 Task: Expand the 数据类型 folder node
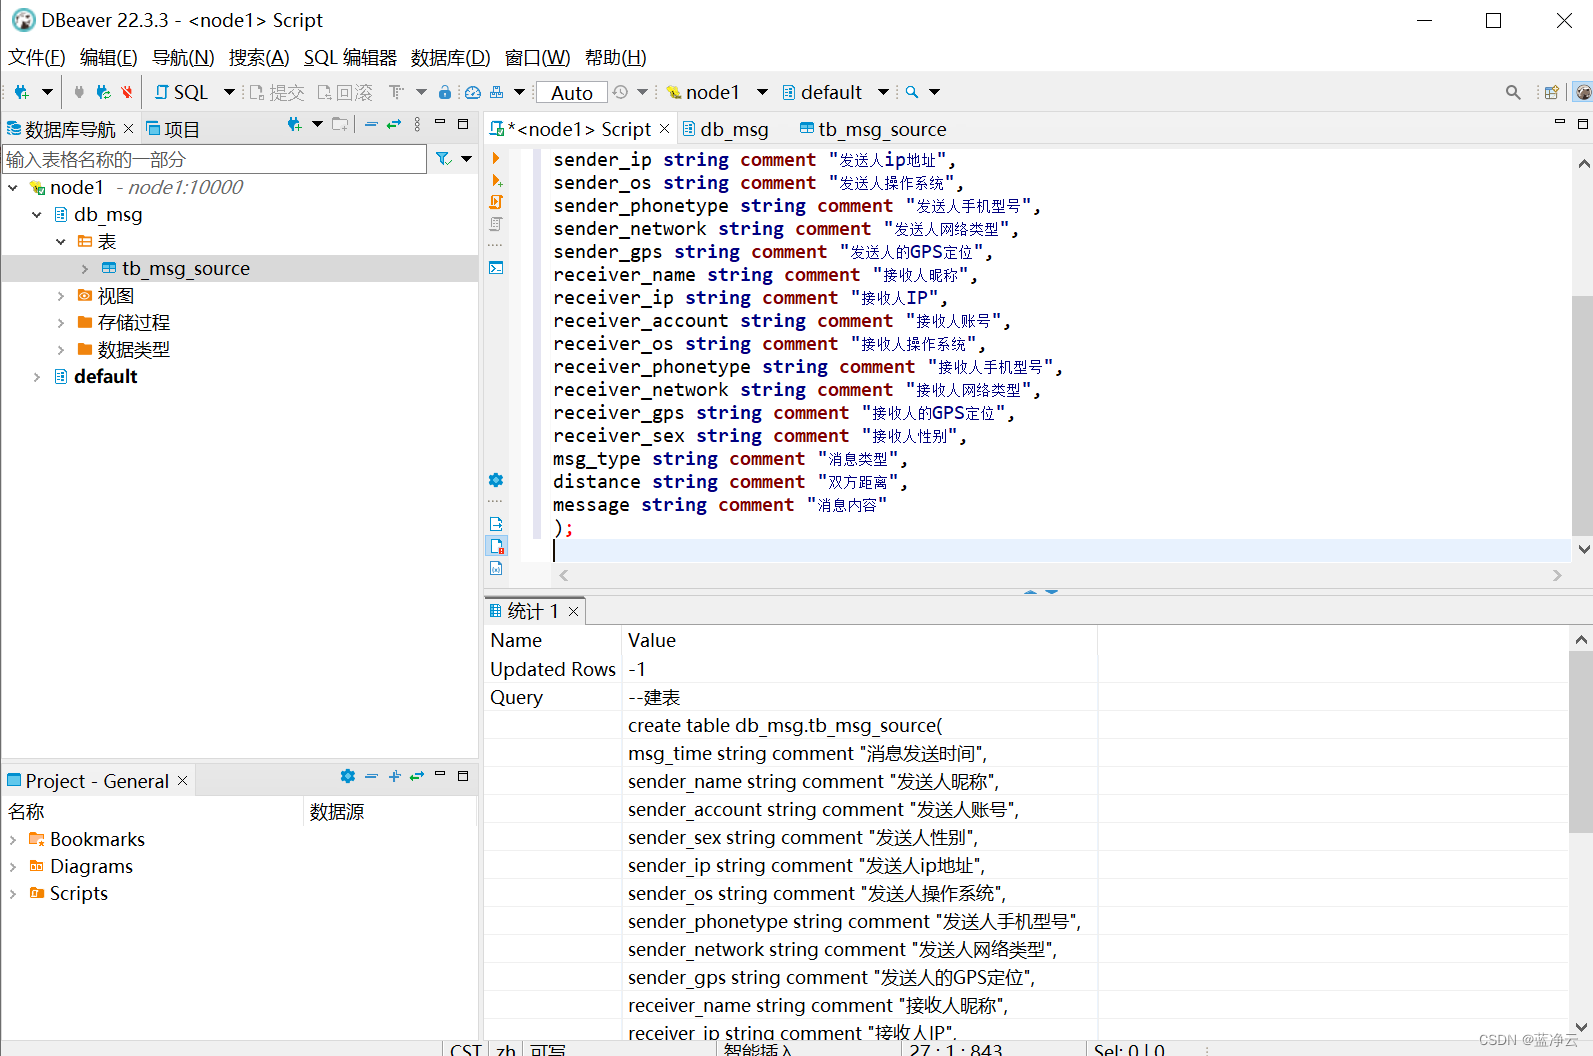61,350
